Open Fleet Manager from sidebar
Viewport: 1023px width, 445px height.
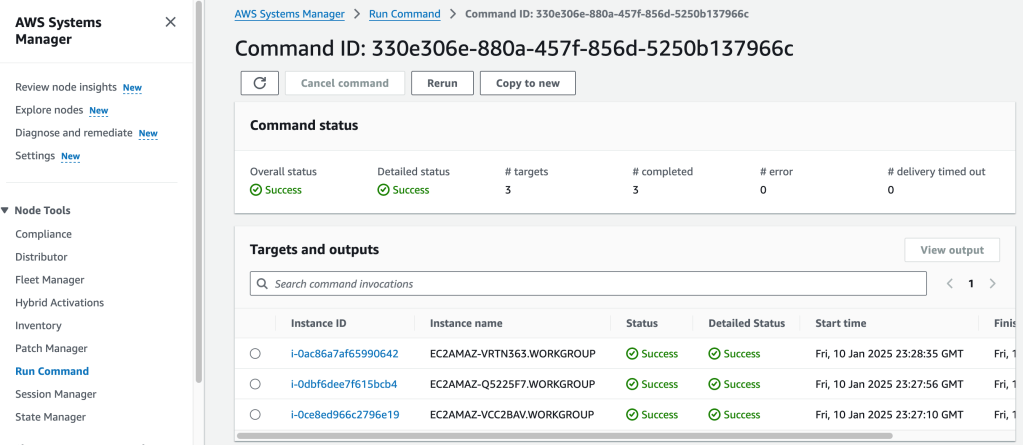click(x=49, y=280)
